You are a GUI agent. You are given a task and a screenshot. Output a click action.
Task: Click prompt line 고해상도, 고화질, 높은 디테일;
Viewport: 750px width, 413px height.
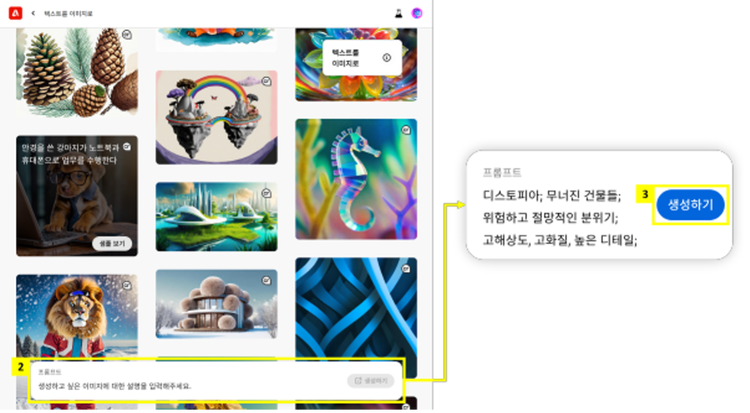click(x=560, y=240)
